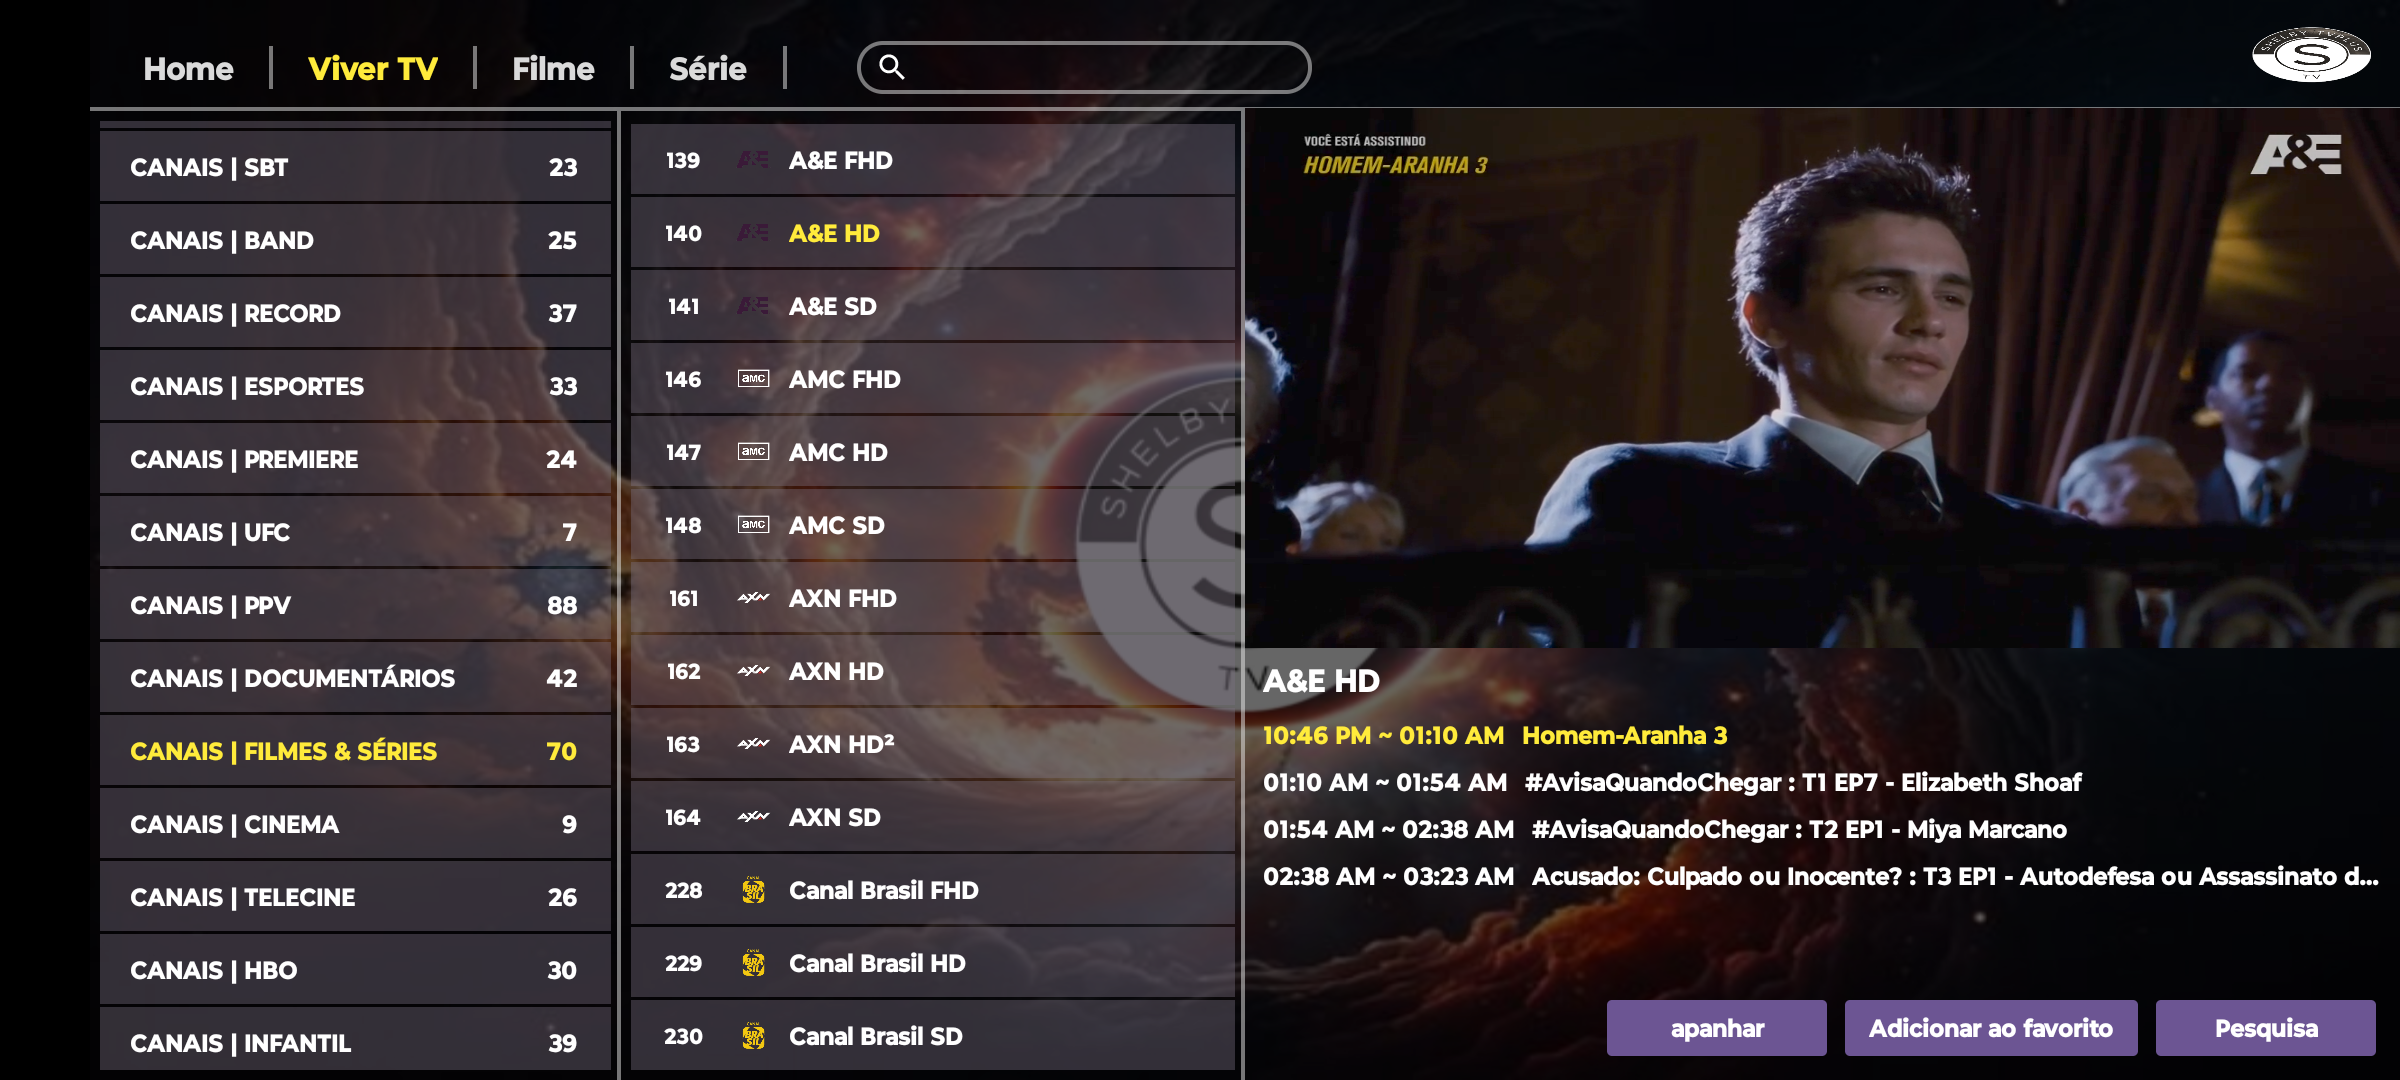Click the AXN SD channel logo icon
2400x1080 pixels.
(x=753, y=817)
